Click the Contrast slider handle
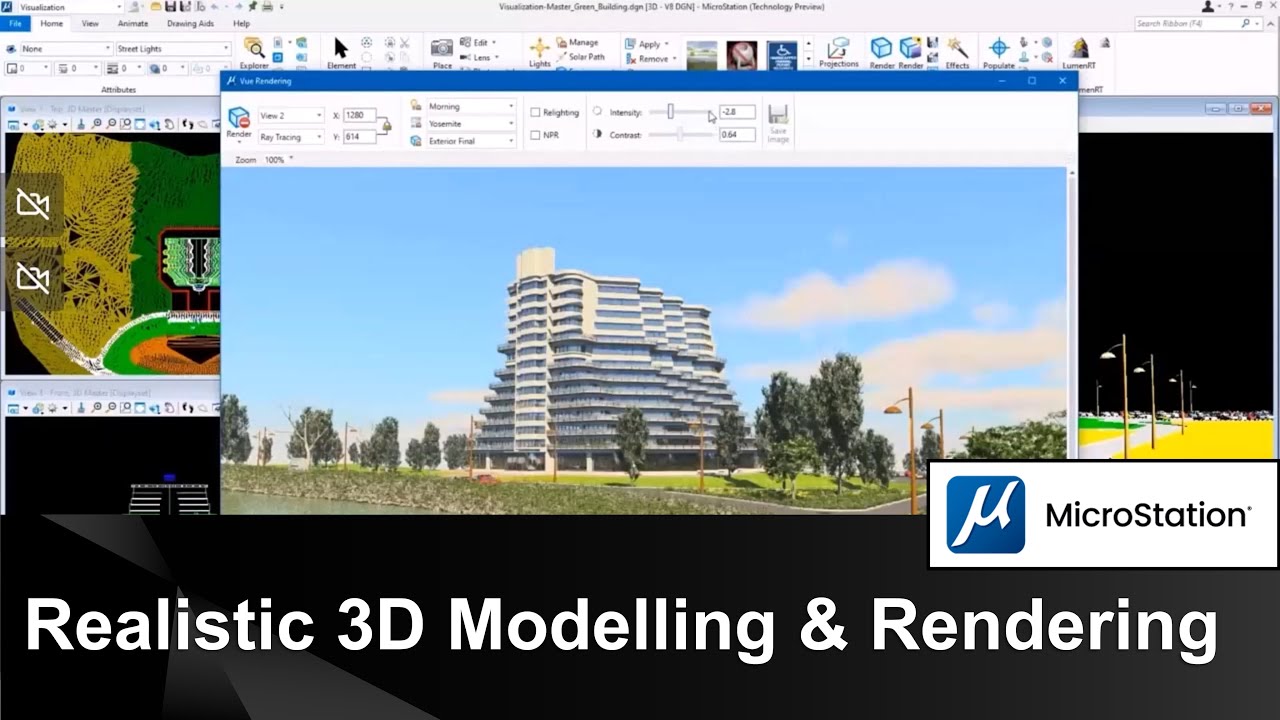The height and width of the screenshot is (720, 1280). coord(681,134)
